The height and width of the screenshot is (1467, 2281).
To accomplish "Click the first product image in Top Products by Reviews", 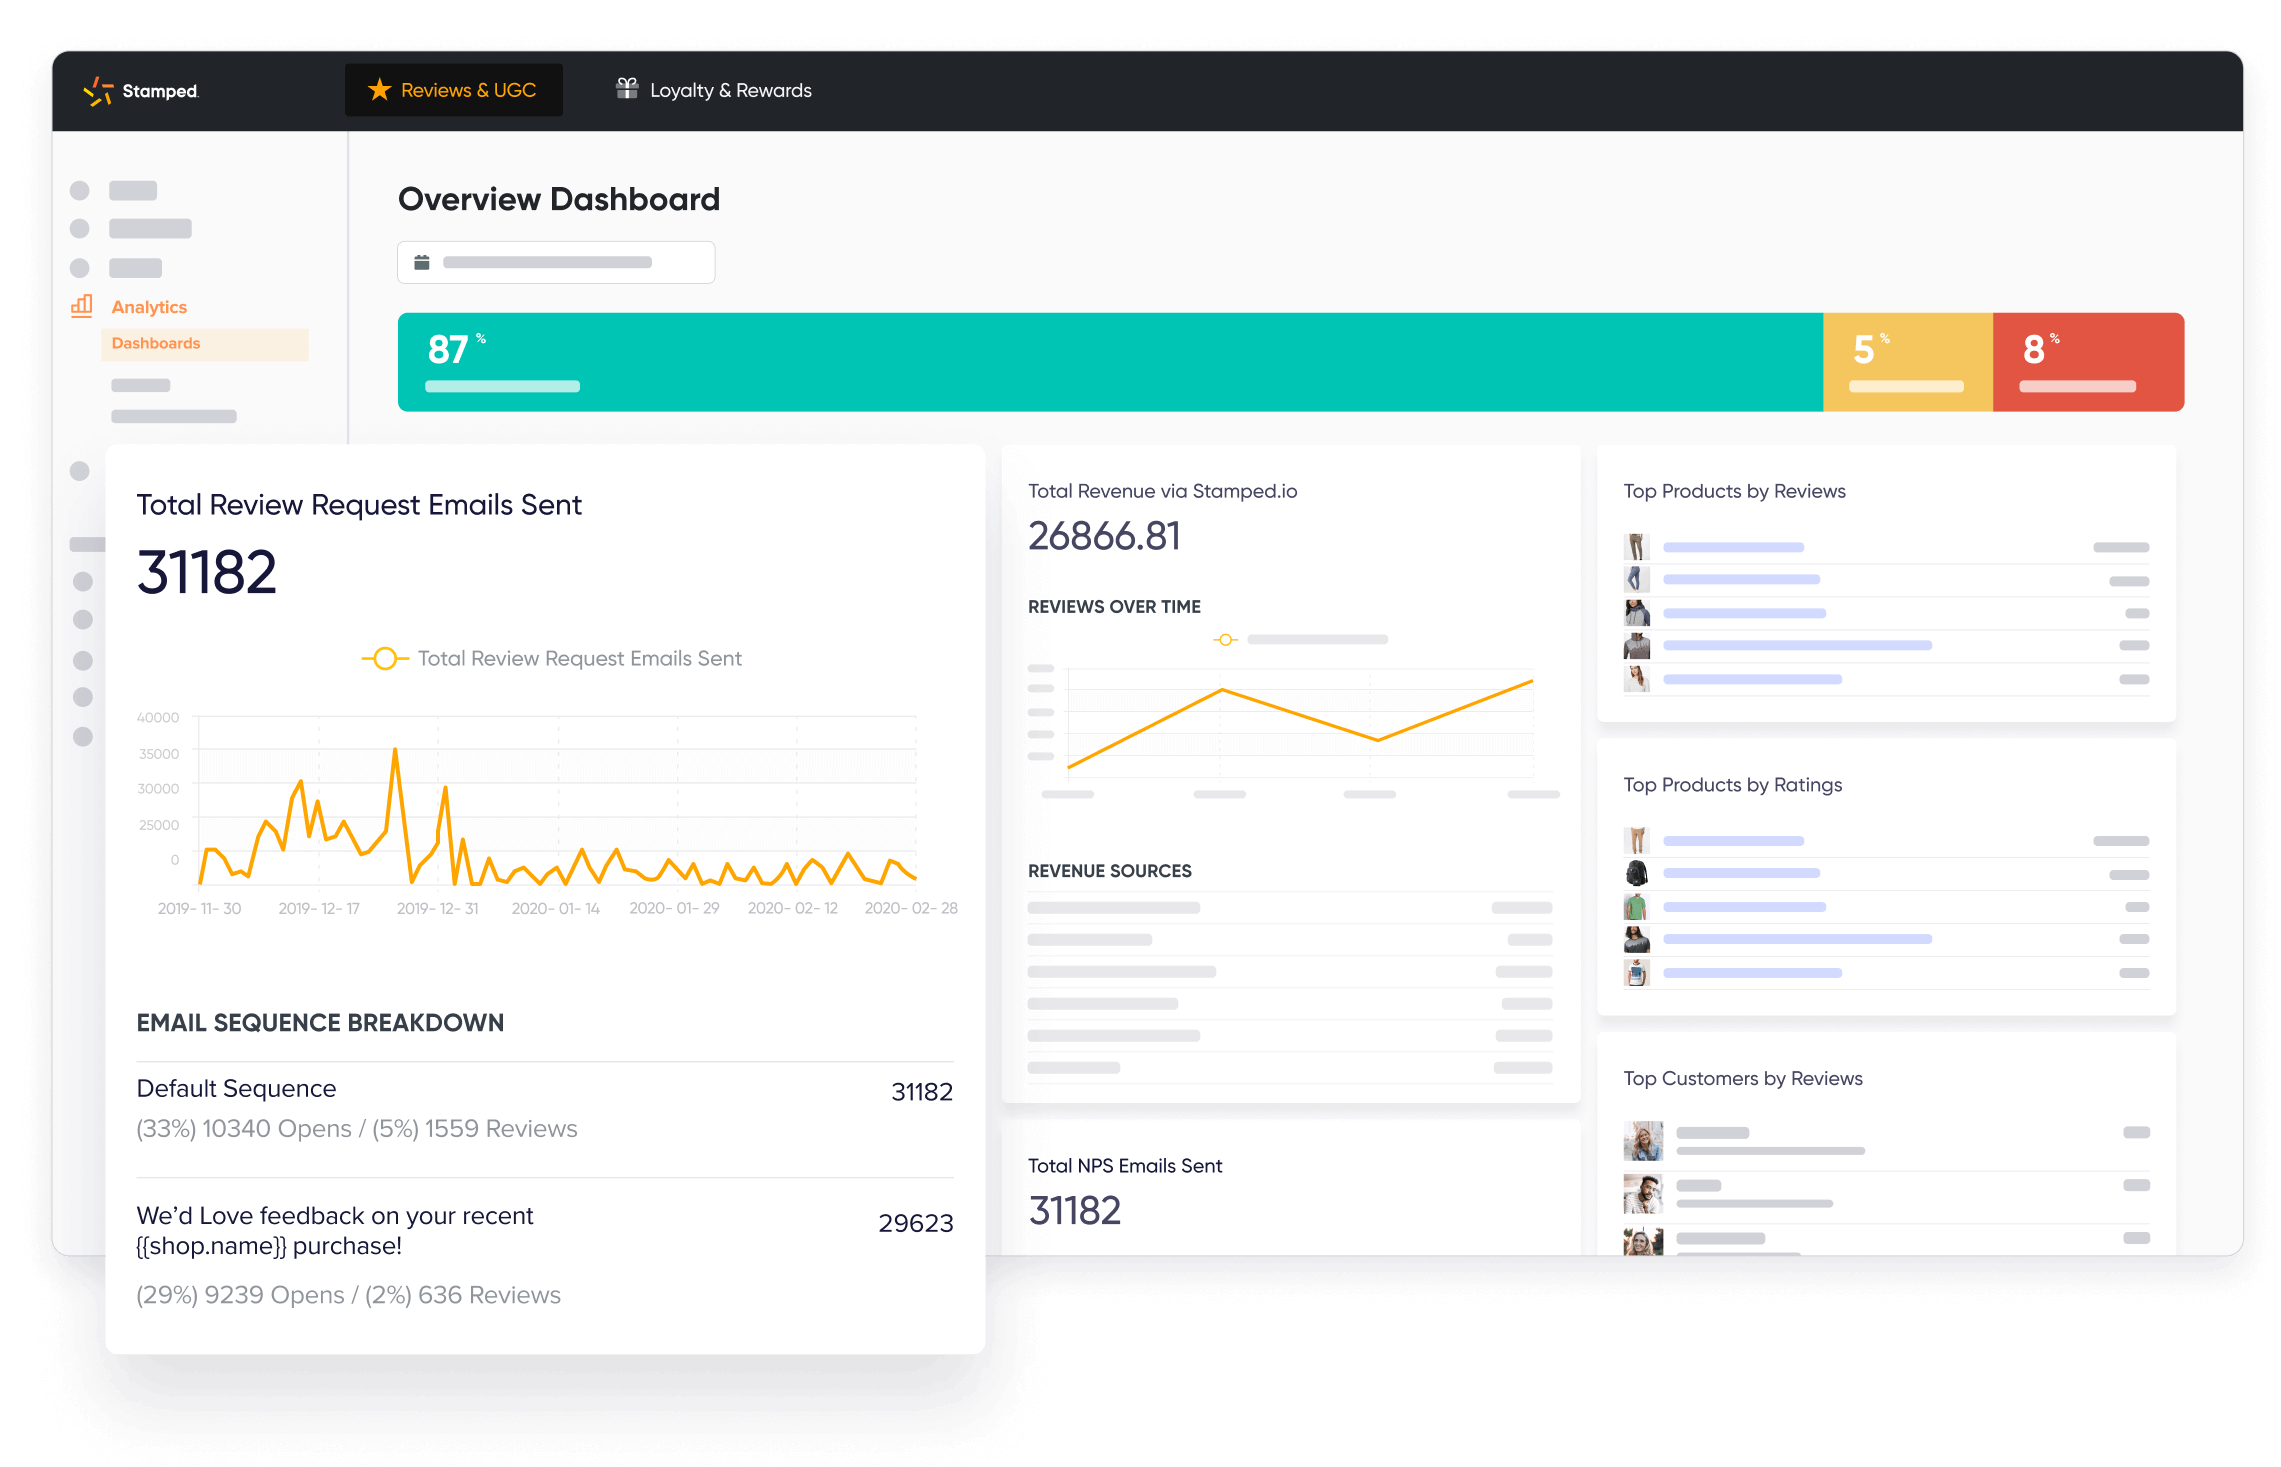I will 1637,546.
